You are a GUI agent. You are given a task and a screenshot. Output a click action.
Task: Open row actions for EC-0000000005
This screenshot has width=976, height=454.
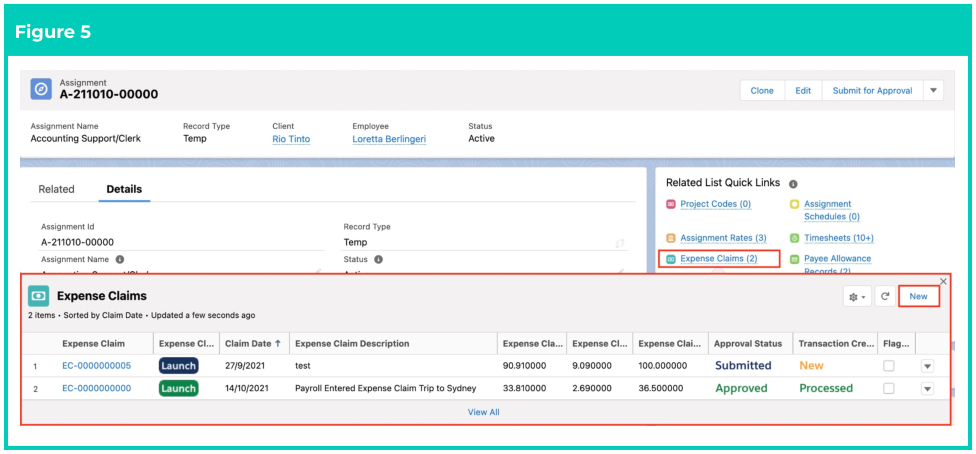(927, 366)
